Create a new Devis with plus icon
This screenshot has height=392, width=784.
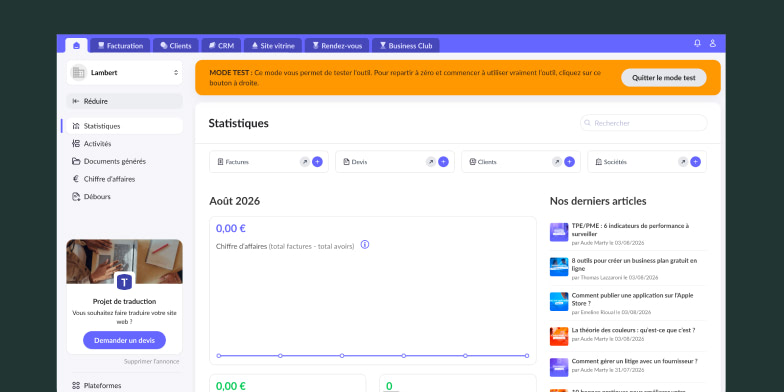[x=443, y=162]
